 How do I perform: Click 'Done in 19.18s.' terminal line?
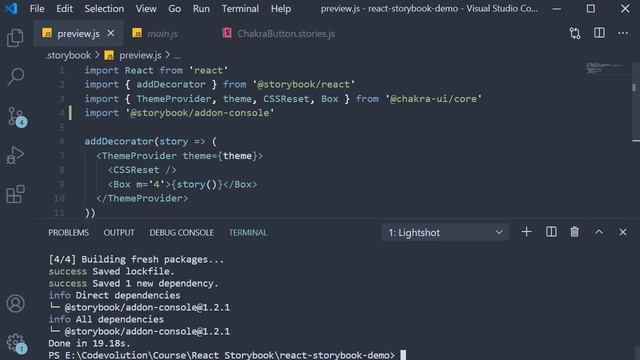tap(89, 343)
